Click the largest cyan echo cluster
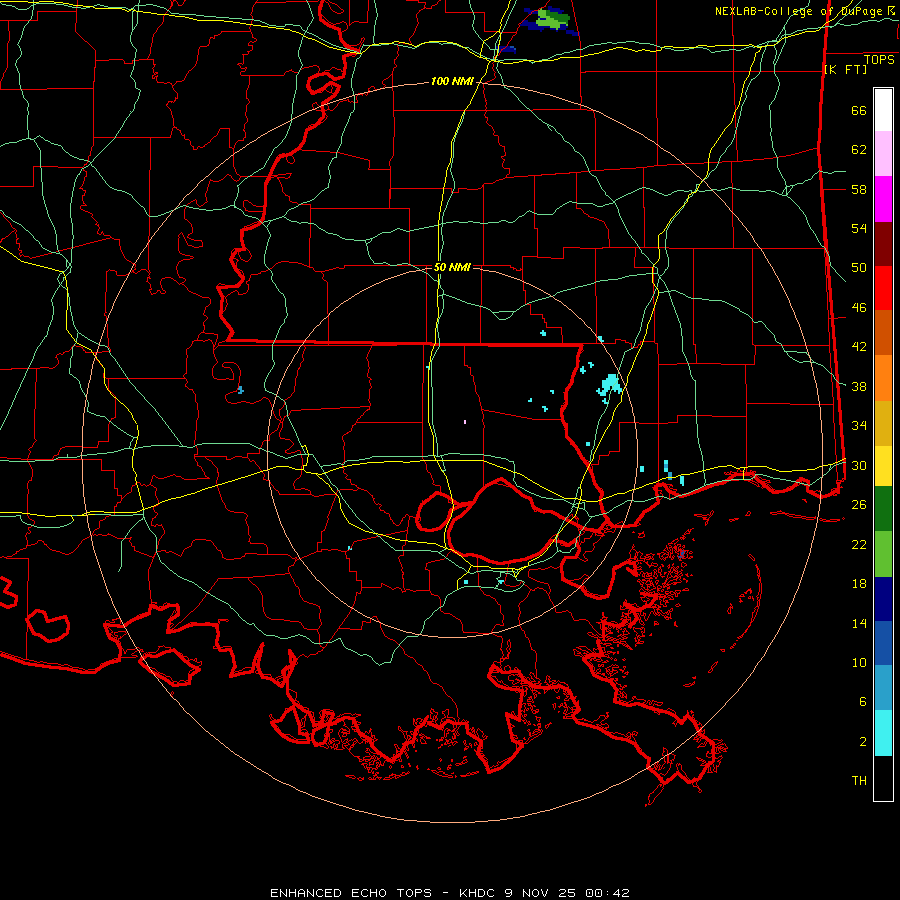The image size is (900, 900). (x=610, y=385)
